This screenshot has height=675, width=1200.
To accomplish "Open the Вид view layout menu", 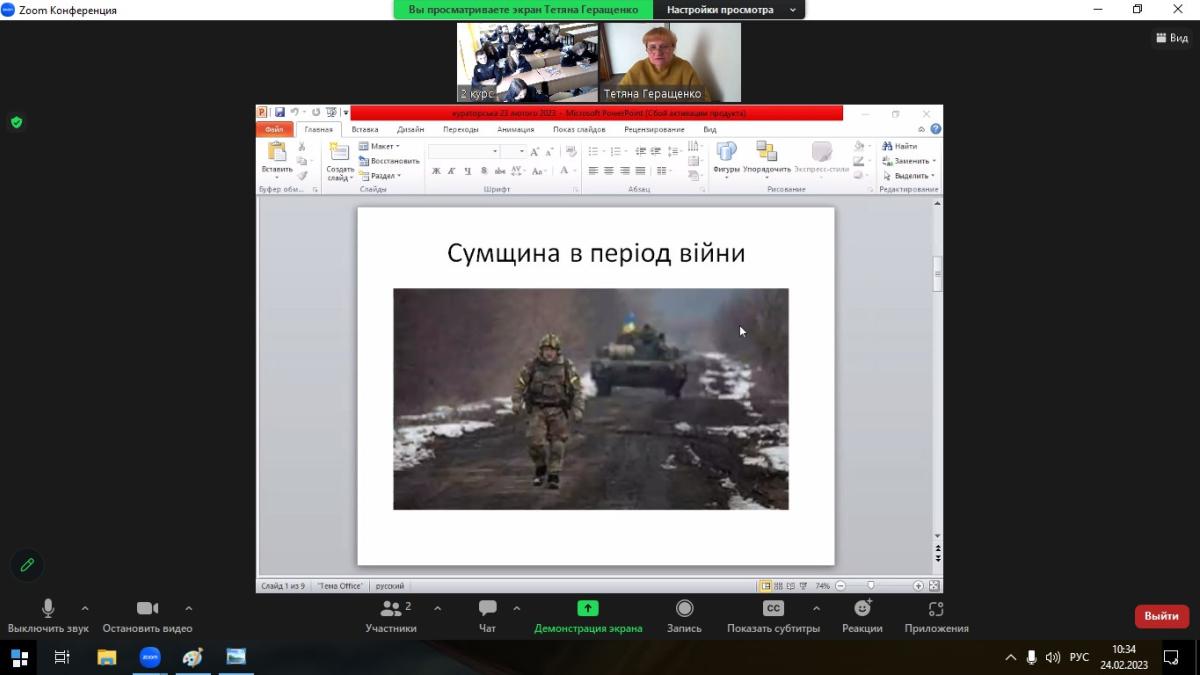I will [x=1171, y=38].
